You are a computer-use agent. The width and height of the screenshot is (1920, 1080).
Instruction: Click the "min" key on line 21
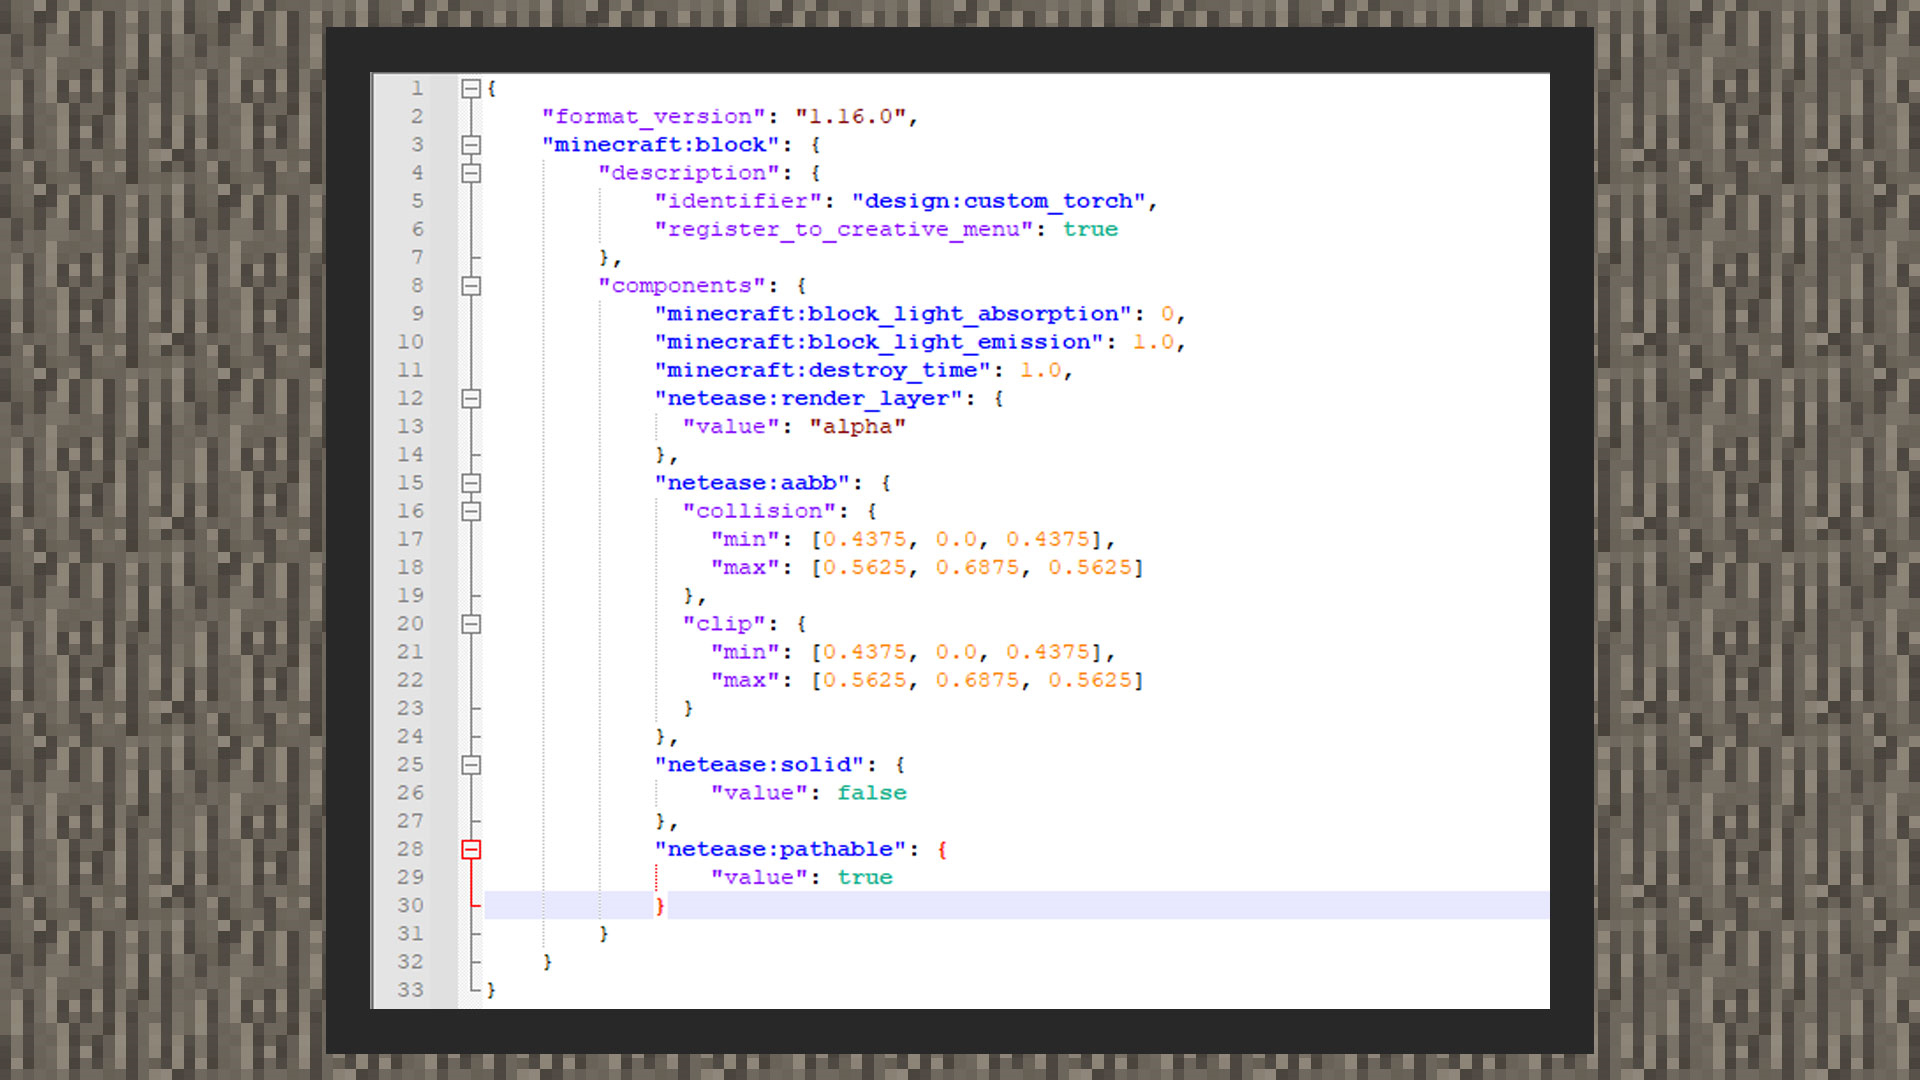click(x=745, y=652)
